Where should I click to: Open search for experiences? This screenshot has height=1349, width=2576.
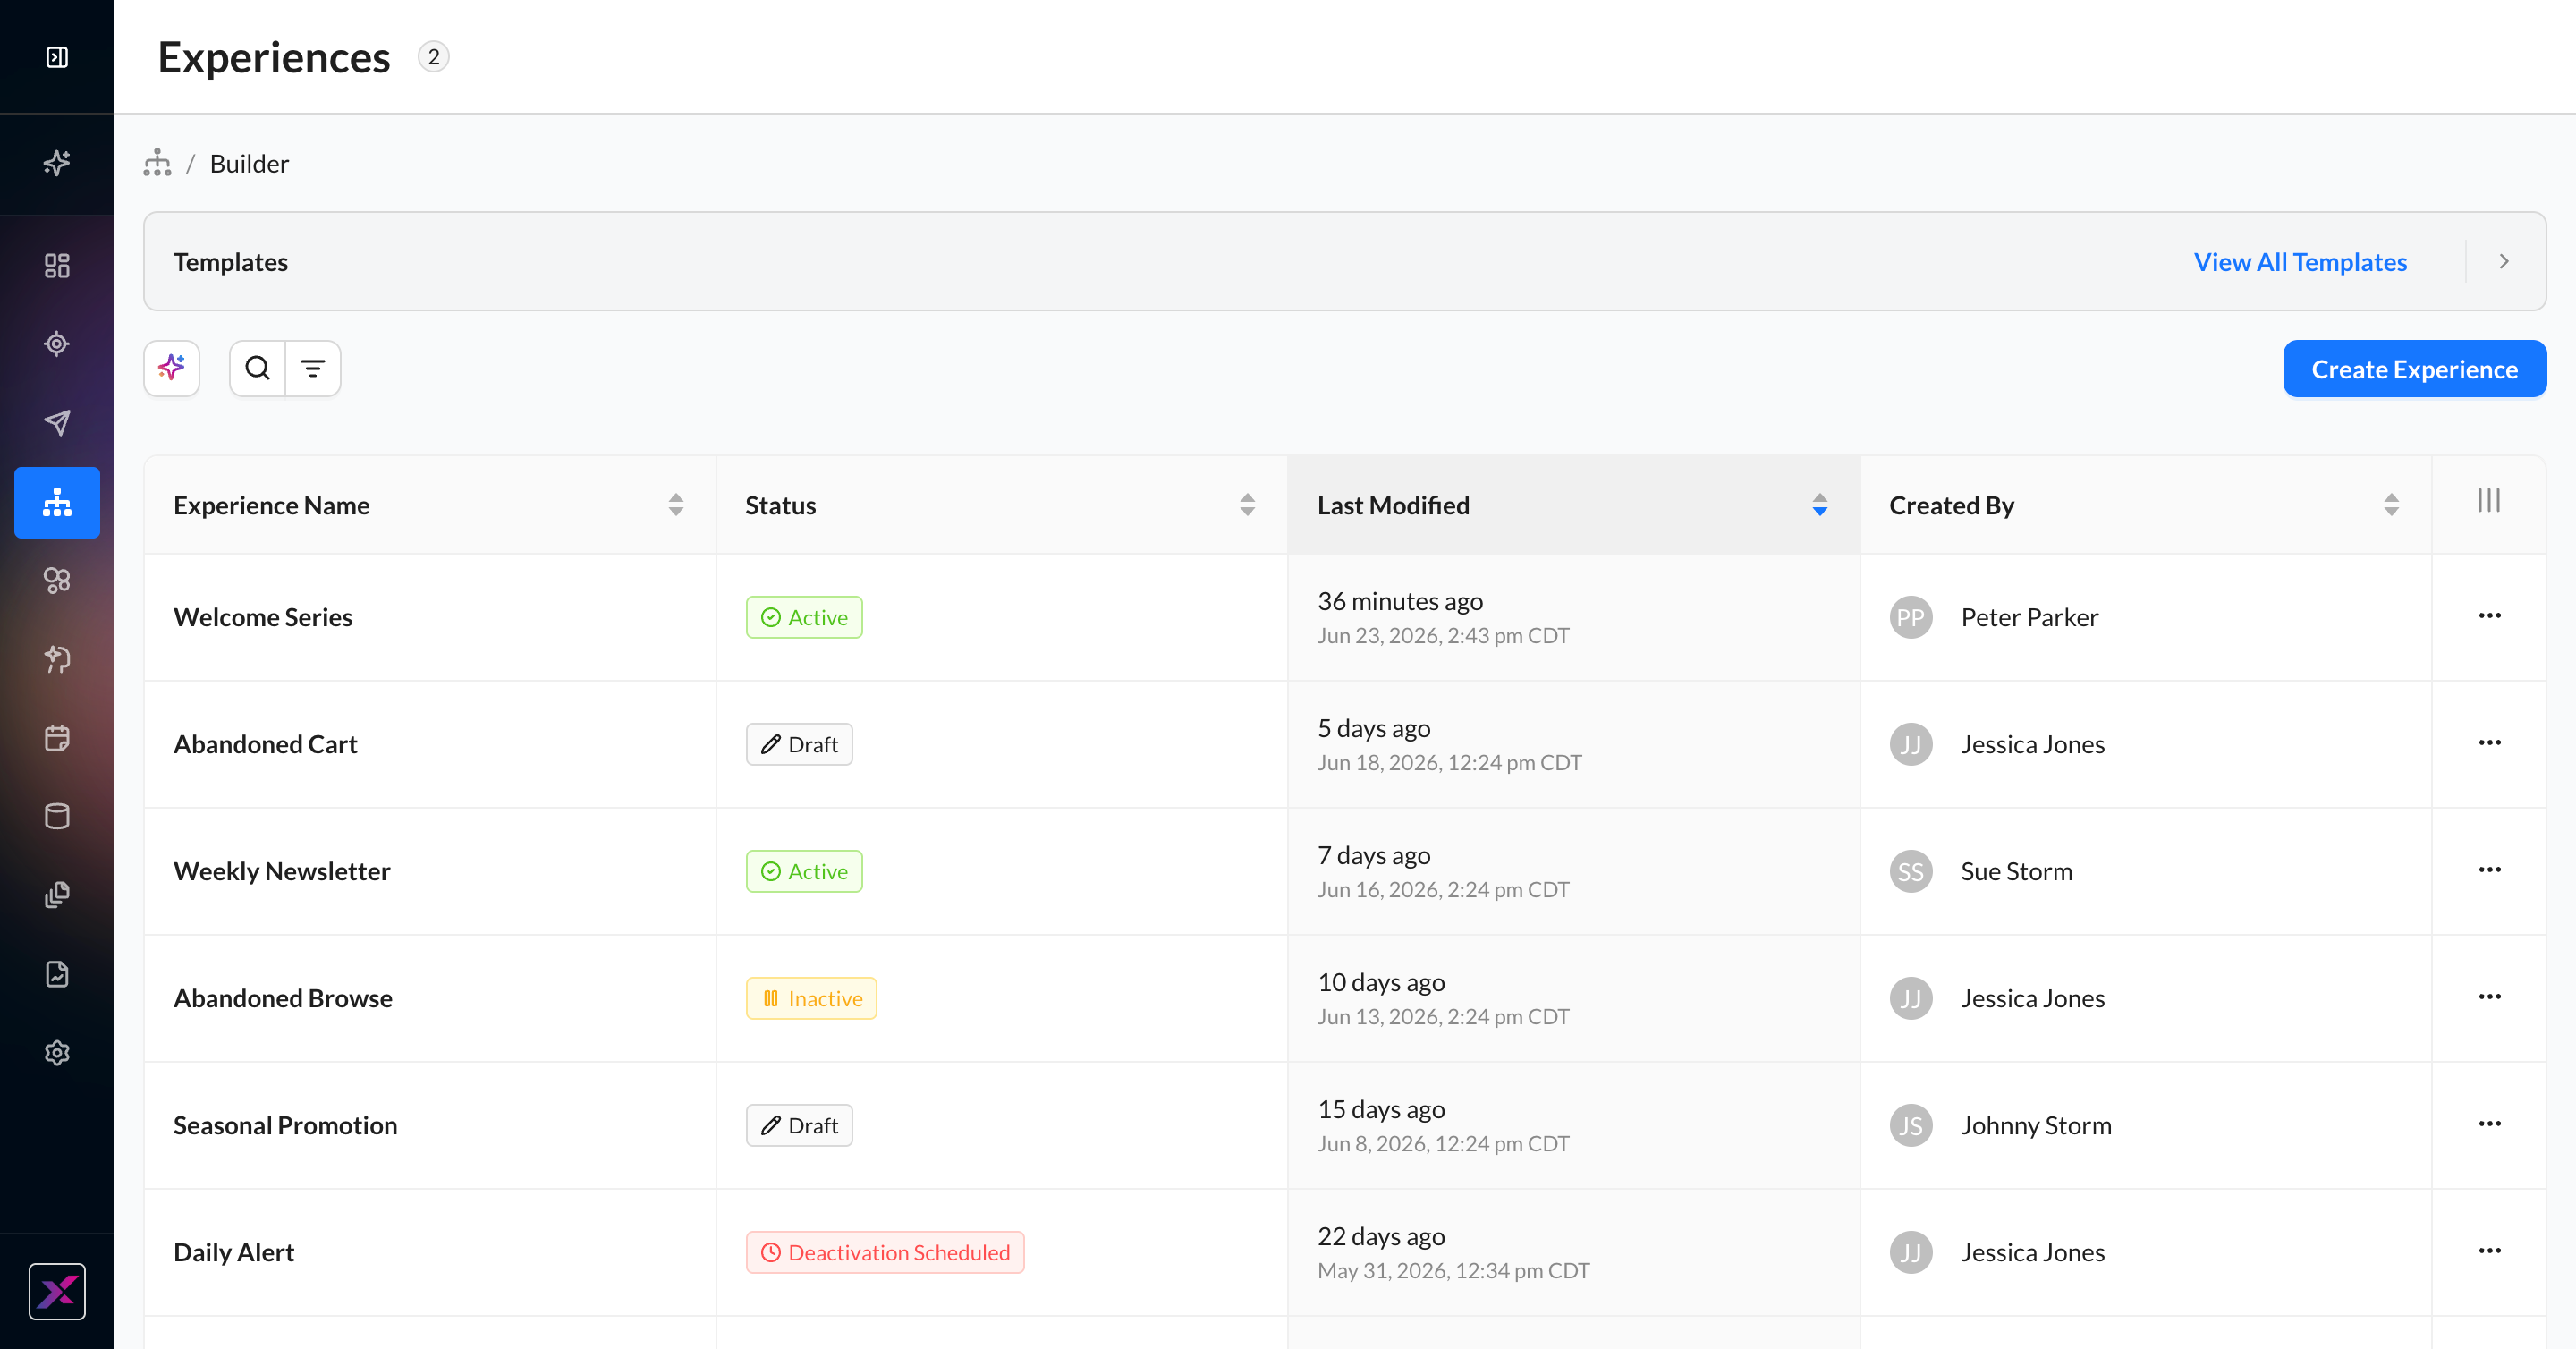[x=258, y=369]
